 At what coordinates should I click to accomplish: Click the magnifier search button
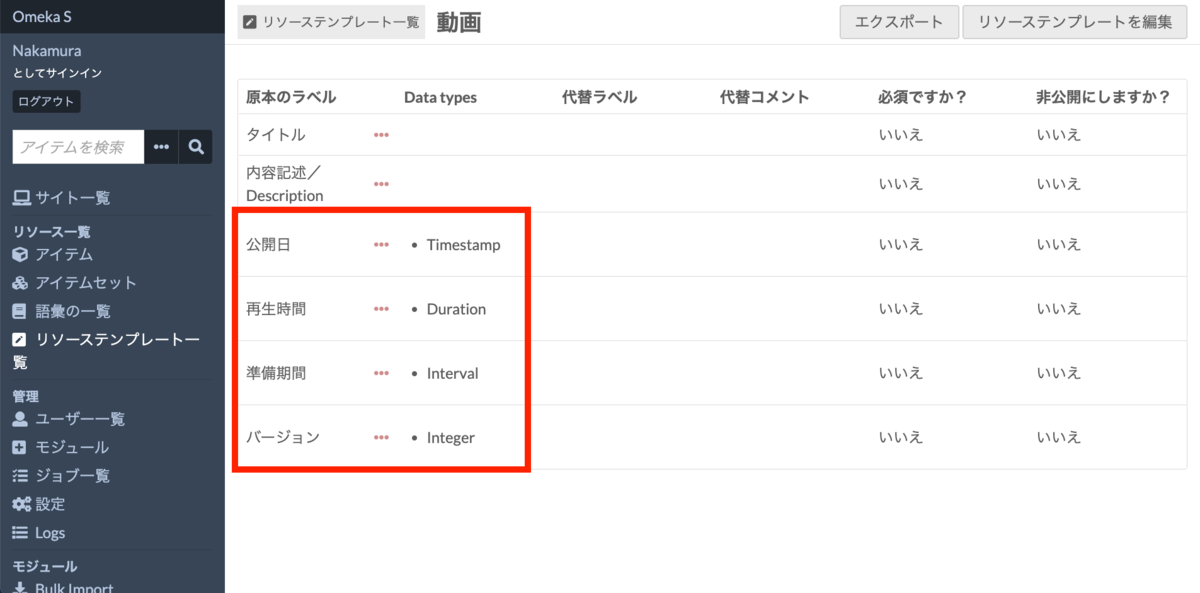pos(196,147)
